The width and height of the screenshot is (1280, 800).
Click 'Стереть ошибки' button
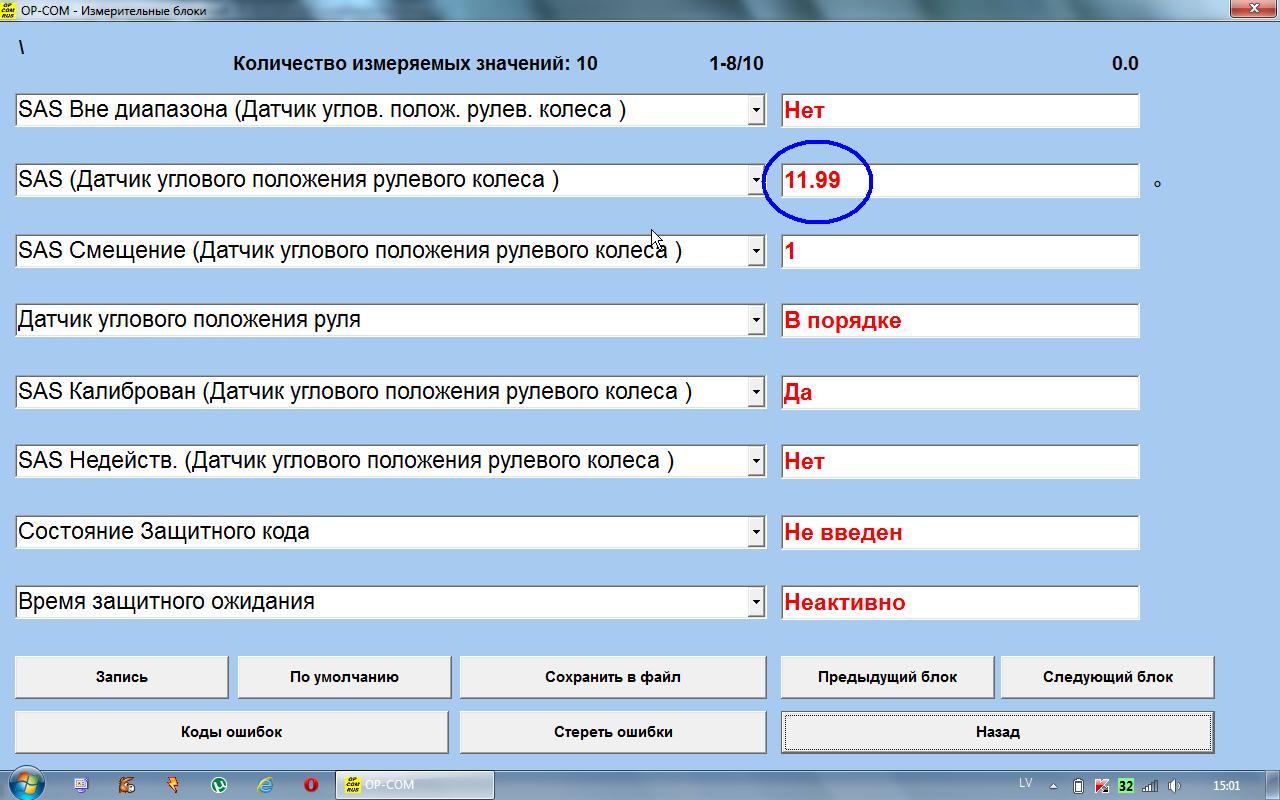pos(613,732)
